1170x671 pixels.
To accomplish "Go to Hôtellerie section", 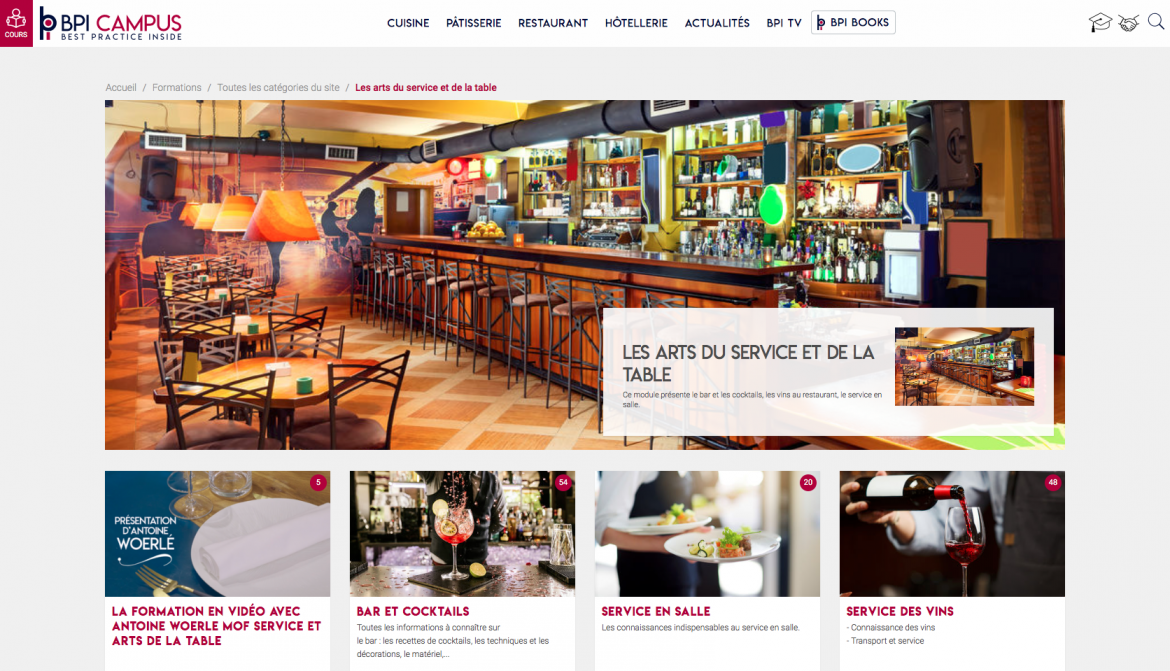I will (636, 23).
